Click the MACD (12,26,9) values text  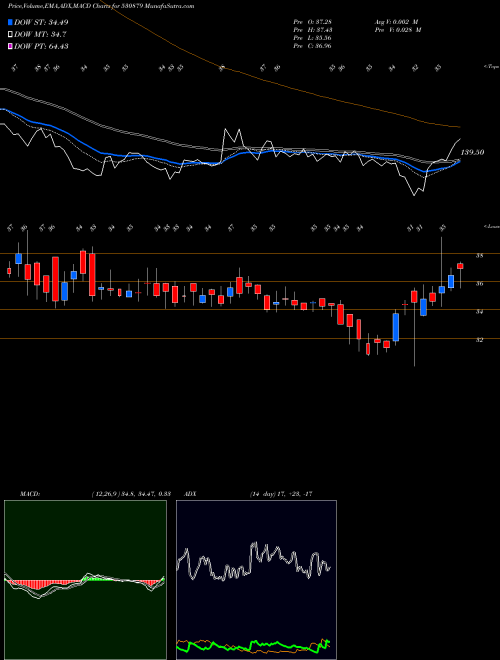(131, 494)
